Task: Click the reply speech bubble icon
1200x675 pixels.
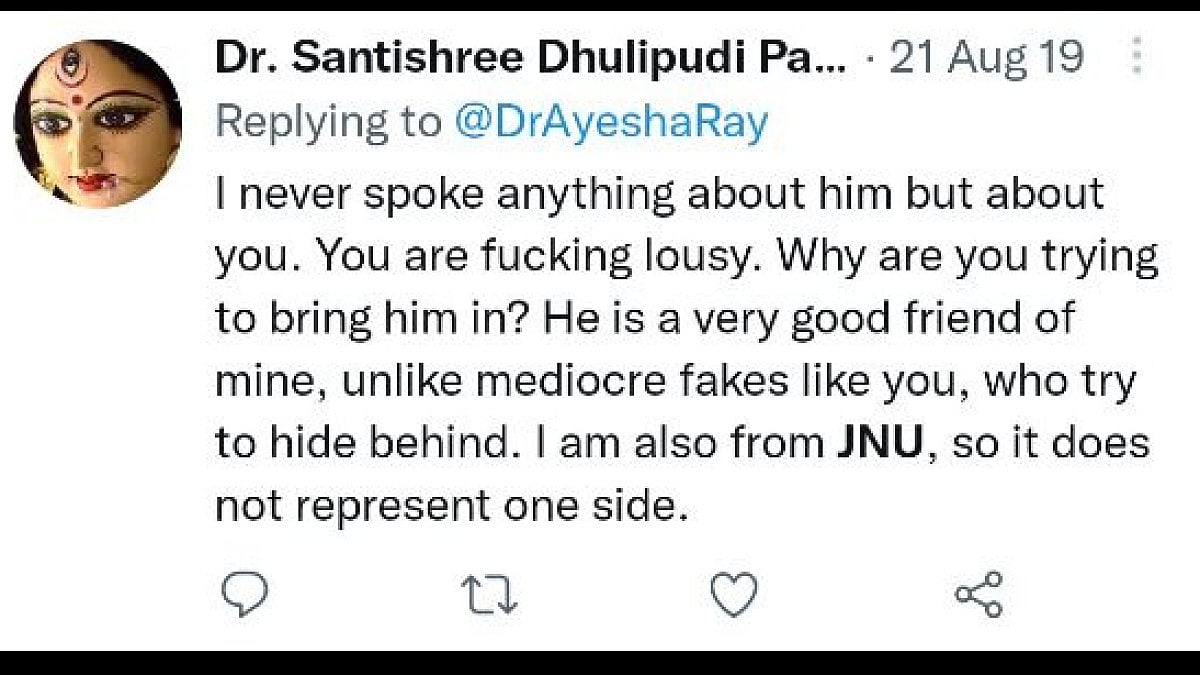Action: tap(243, 596)
